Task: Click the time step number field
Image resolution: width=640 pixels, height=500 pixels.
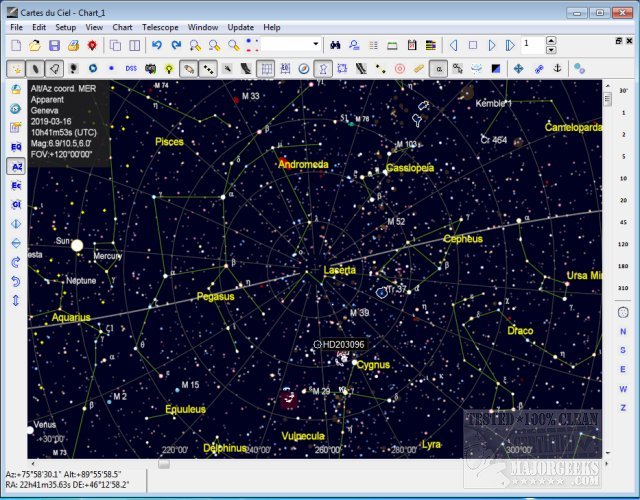Action: coord(533,44)
